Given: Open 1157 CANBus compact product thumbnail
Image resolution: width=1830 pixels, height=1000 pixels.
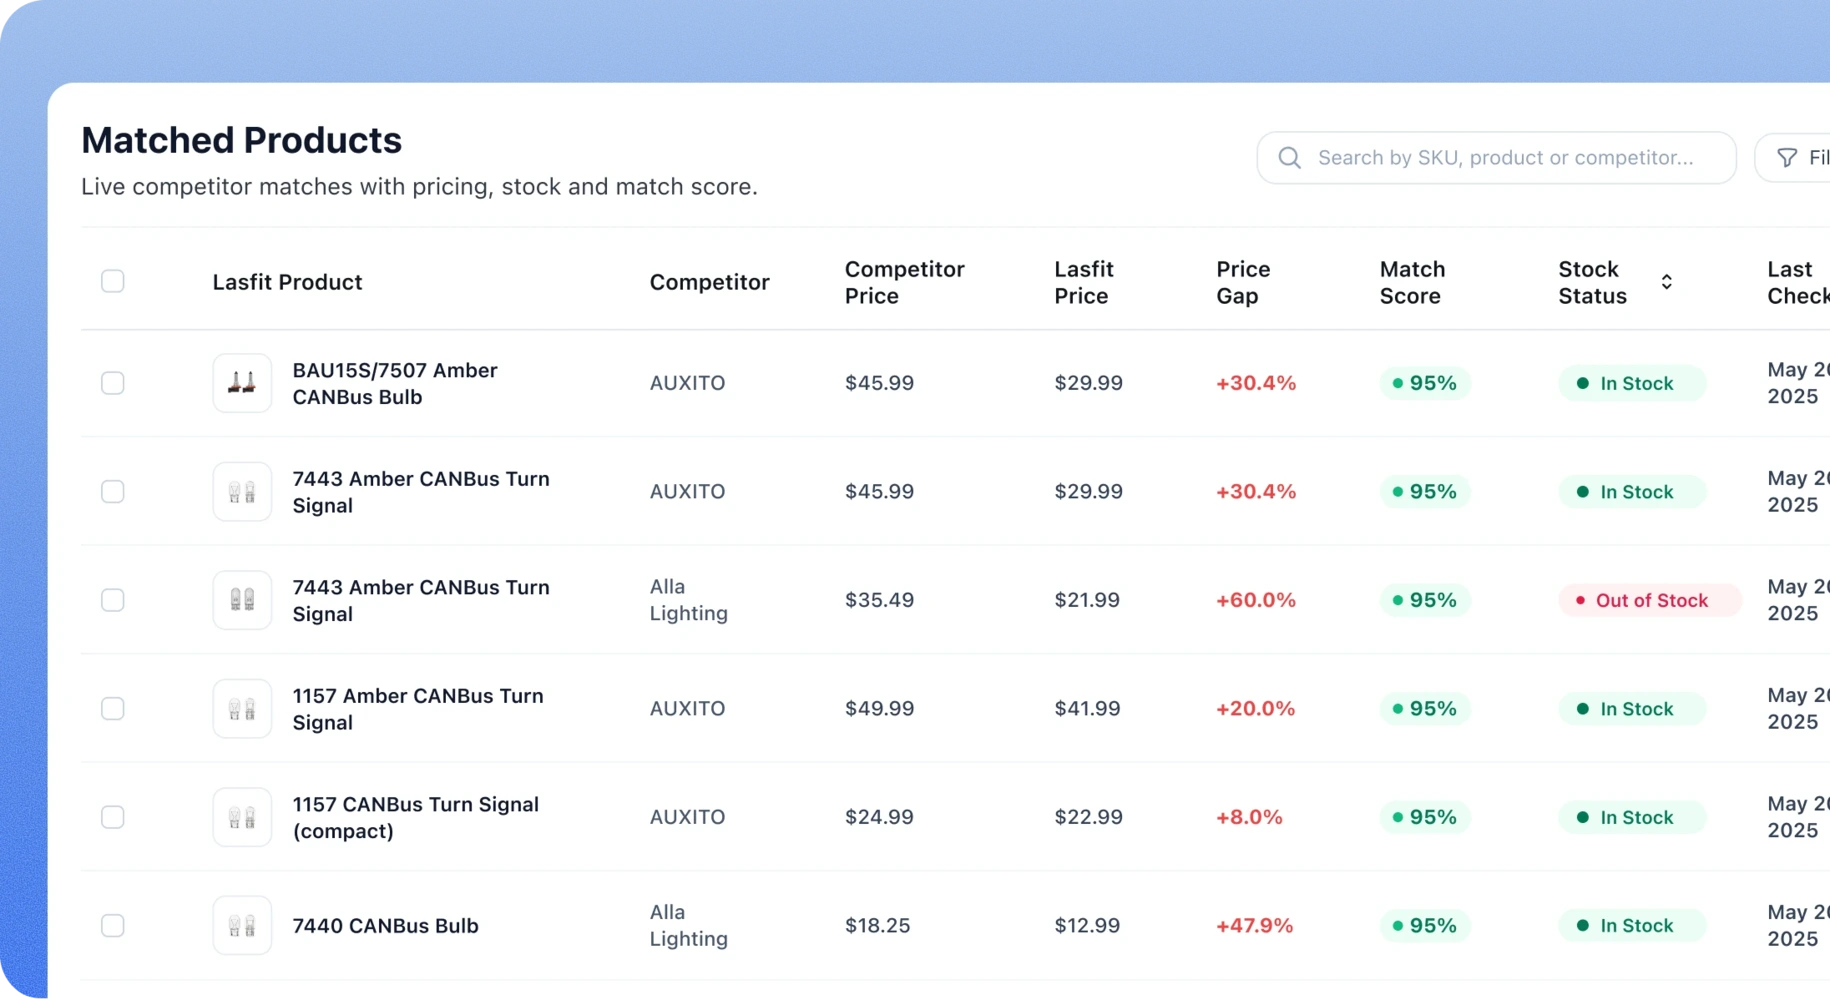Looking at the screenshot, I should [242, 817].
